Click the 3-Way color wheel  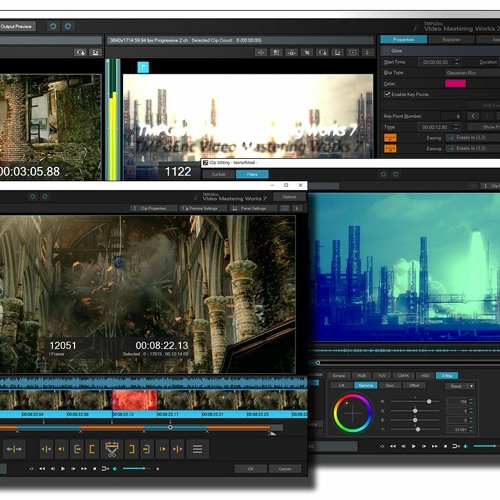352,413
